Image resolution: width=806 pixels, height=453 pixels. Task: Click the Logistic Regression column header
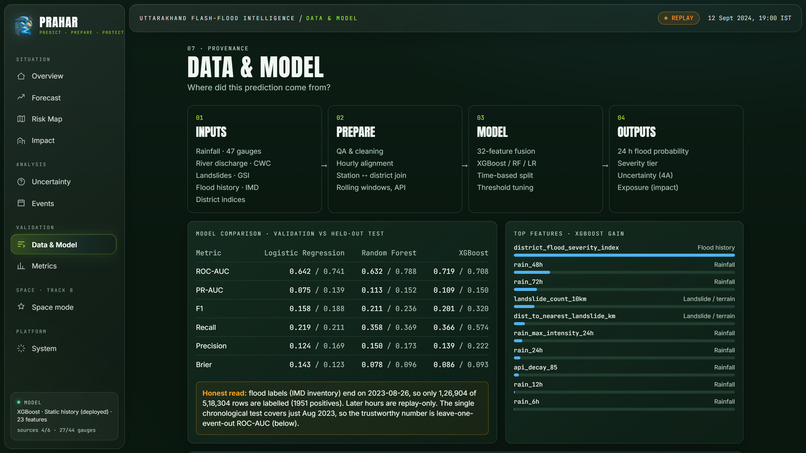tap(304, 253)
